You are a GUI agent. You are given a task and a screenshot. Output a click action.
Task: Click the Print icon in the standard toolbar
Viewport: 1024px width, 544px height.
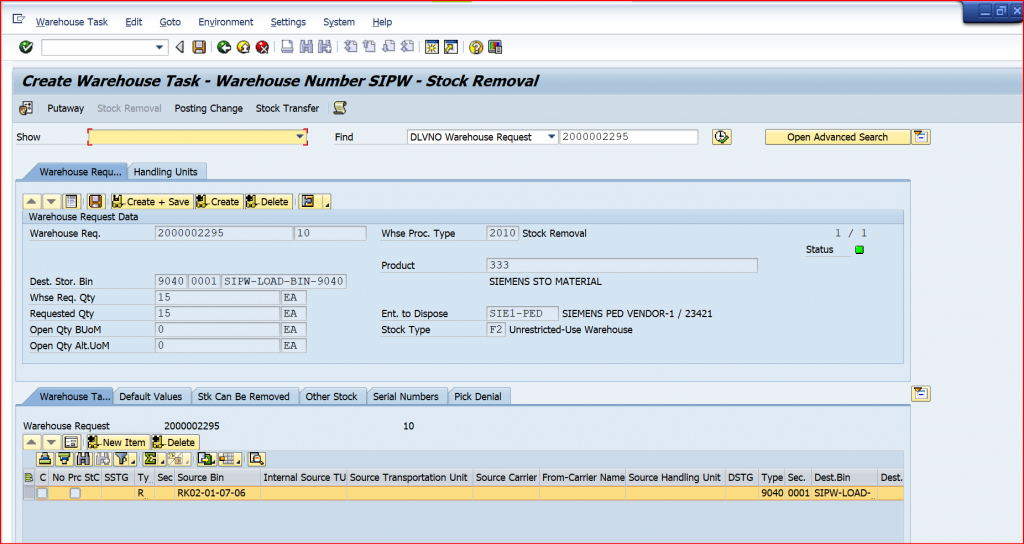coord(287,47)
